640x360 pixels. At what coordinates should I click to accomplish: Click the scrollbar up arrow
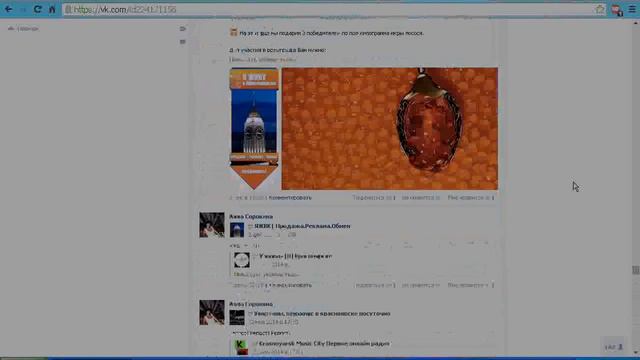tap(636, 22)
